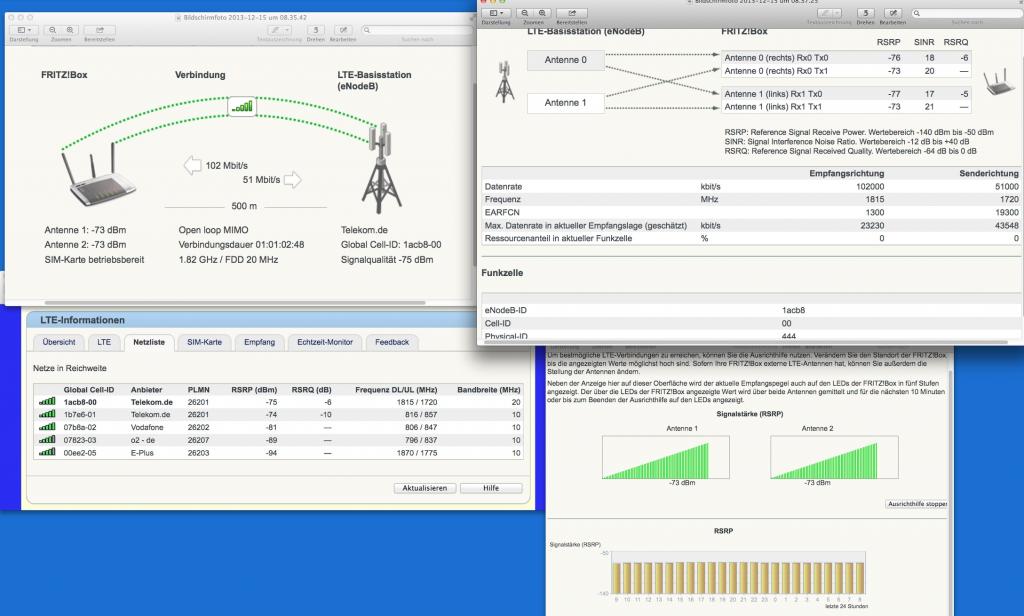This screenshot has width=1024, height=616.
Task: Switch to the Übersicht tab
Action: point(59,342)
